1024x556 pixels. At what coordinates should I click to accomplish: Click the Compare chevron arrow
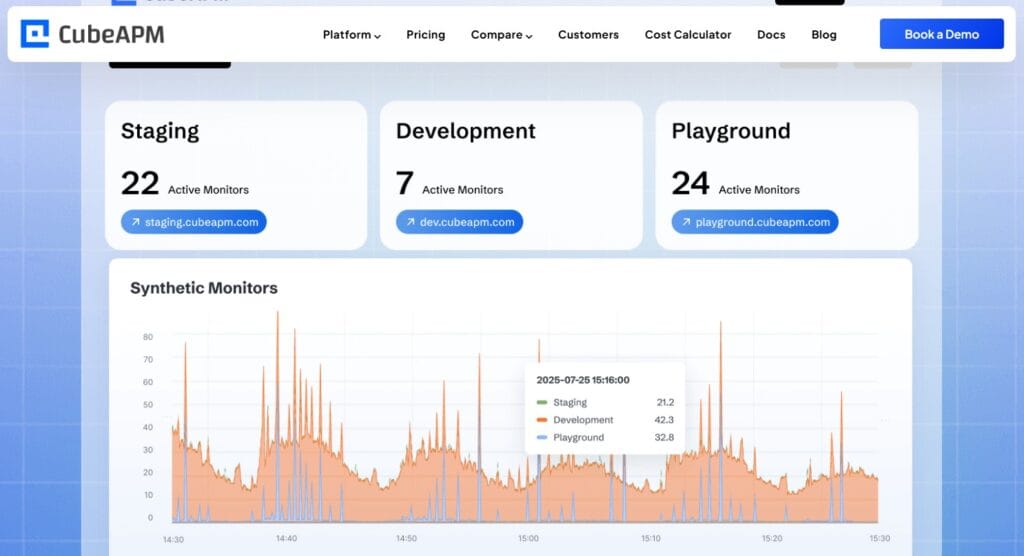click(529, 36)
